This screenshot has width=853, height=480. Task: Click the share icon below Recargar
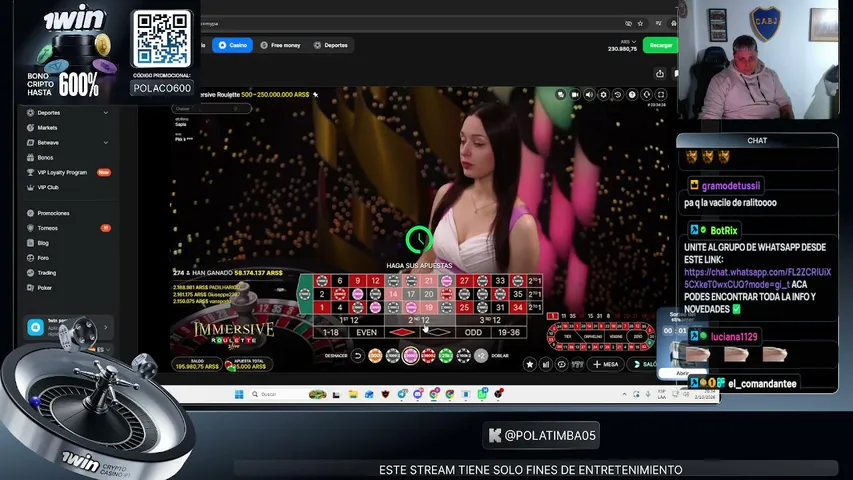[660, 73]
